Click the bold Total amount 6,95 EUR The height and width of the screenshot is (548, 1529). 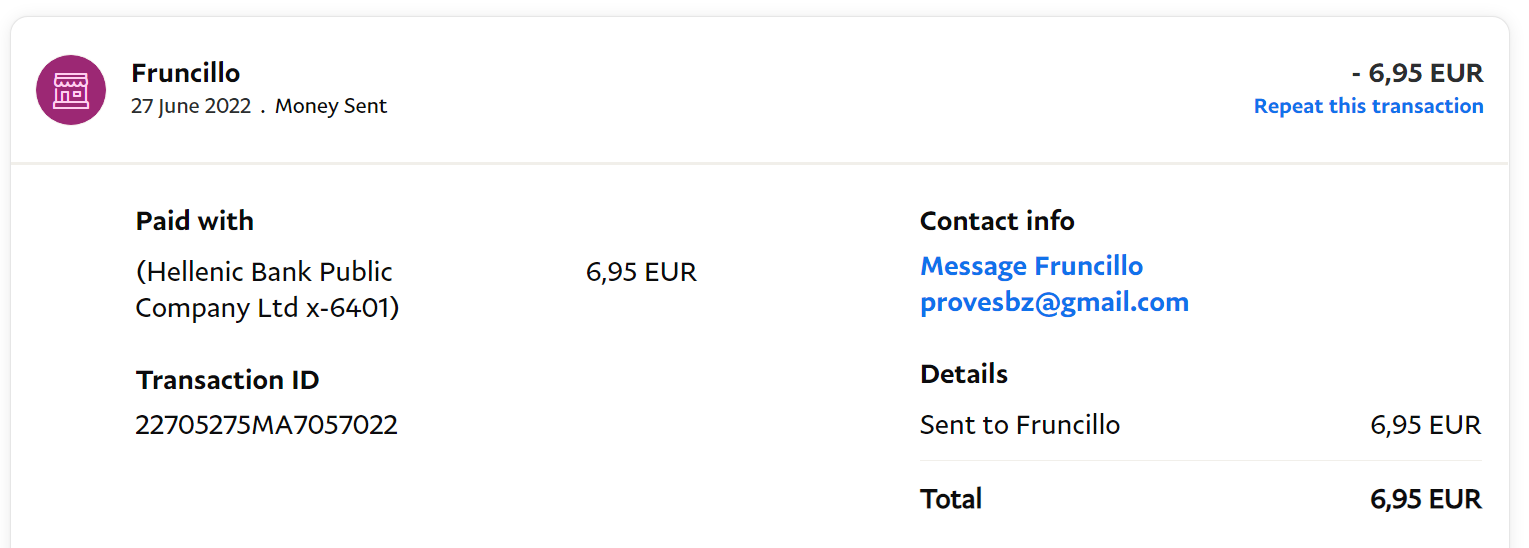point(1425,498)
